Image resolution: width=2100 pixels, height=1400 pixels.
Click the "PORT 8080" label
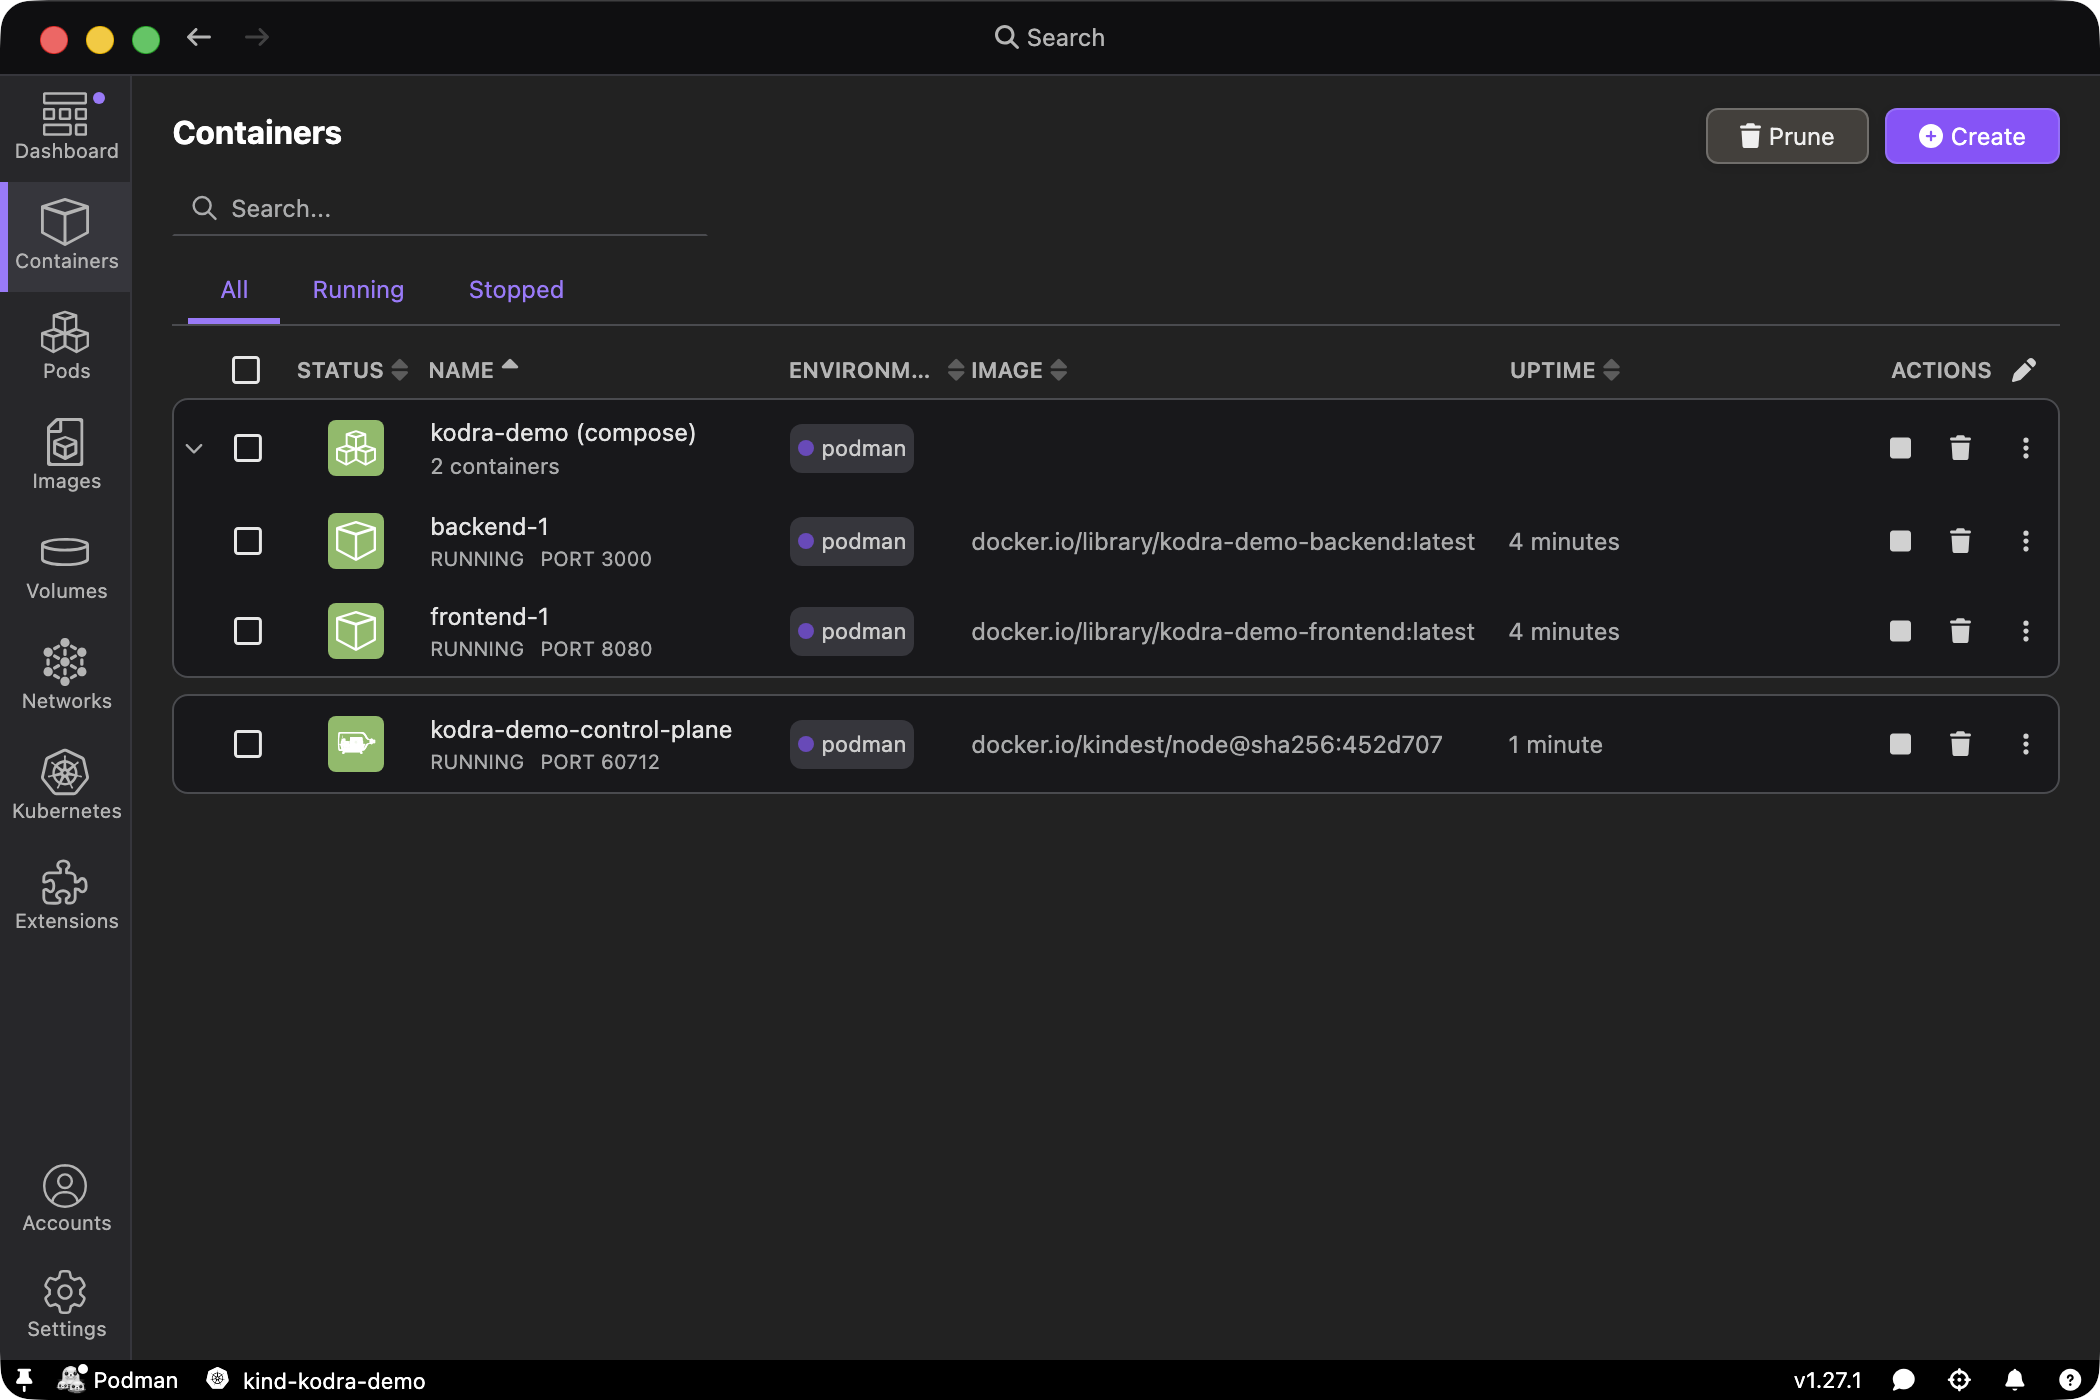(596, 649)
